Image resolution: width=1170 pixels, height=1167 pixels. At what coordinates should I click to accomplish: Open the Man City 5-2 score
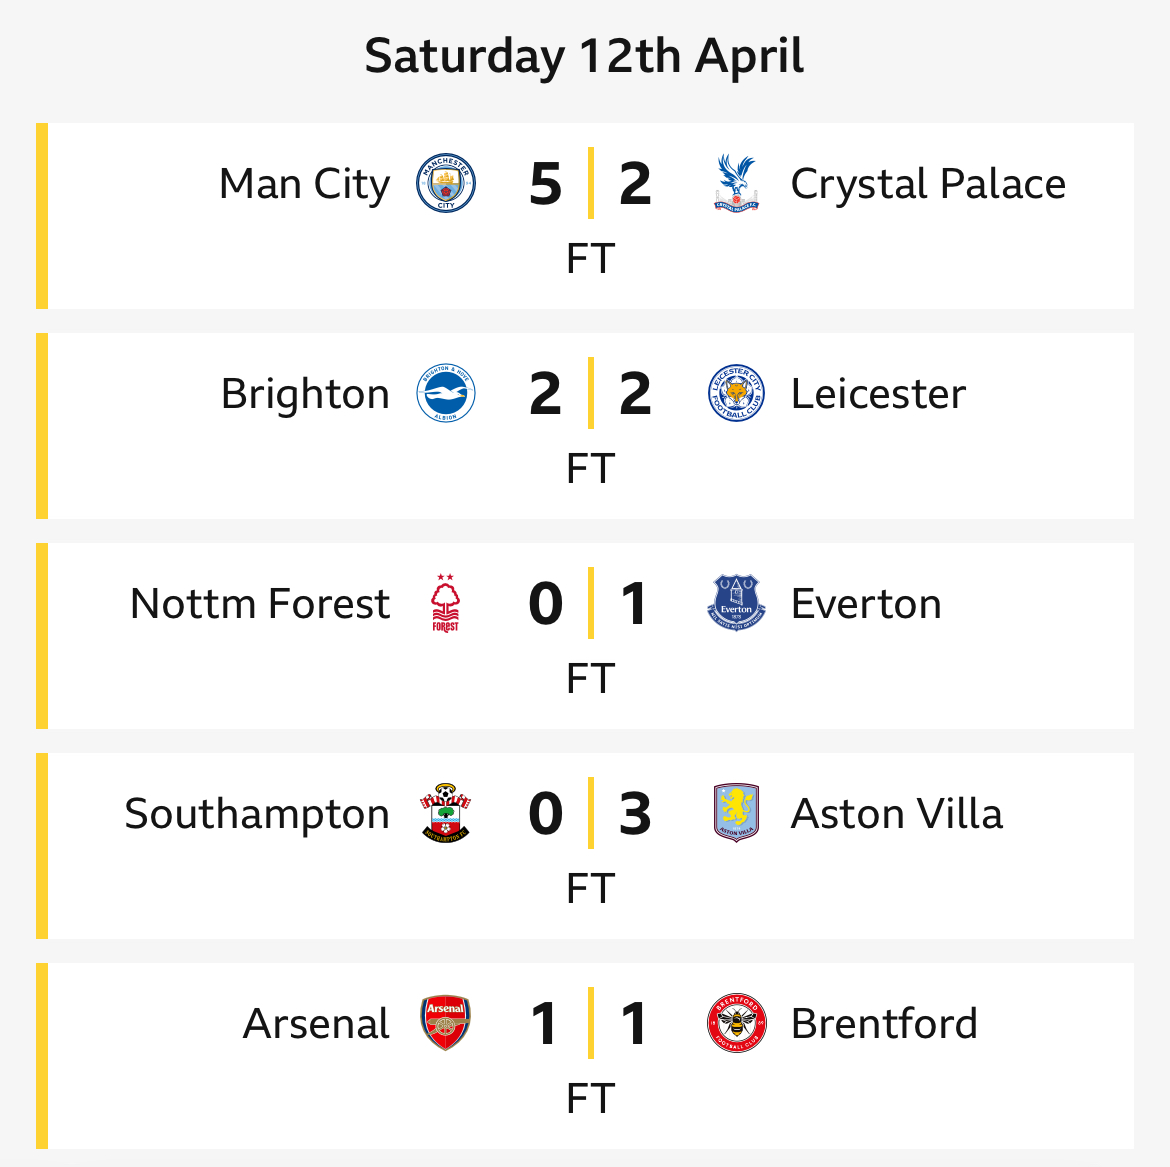(x=590, y=184)
